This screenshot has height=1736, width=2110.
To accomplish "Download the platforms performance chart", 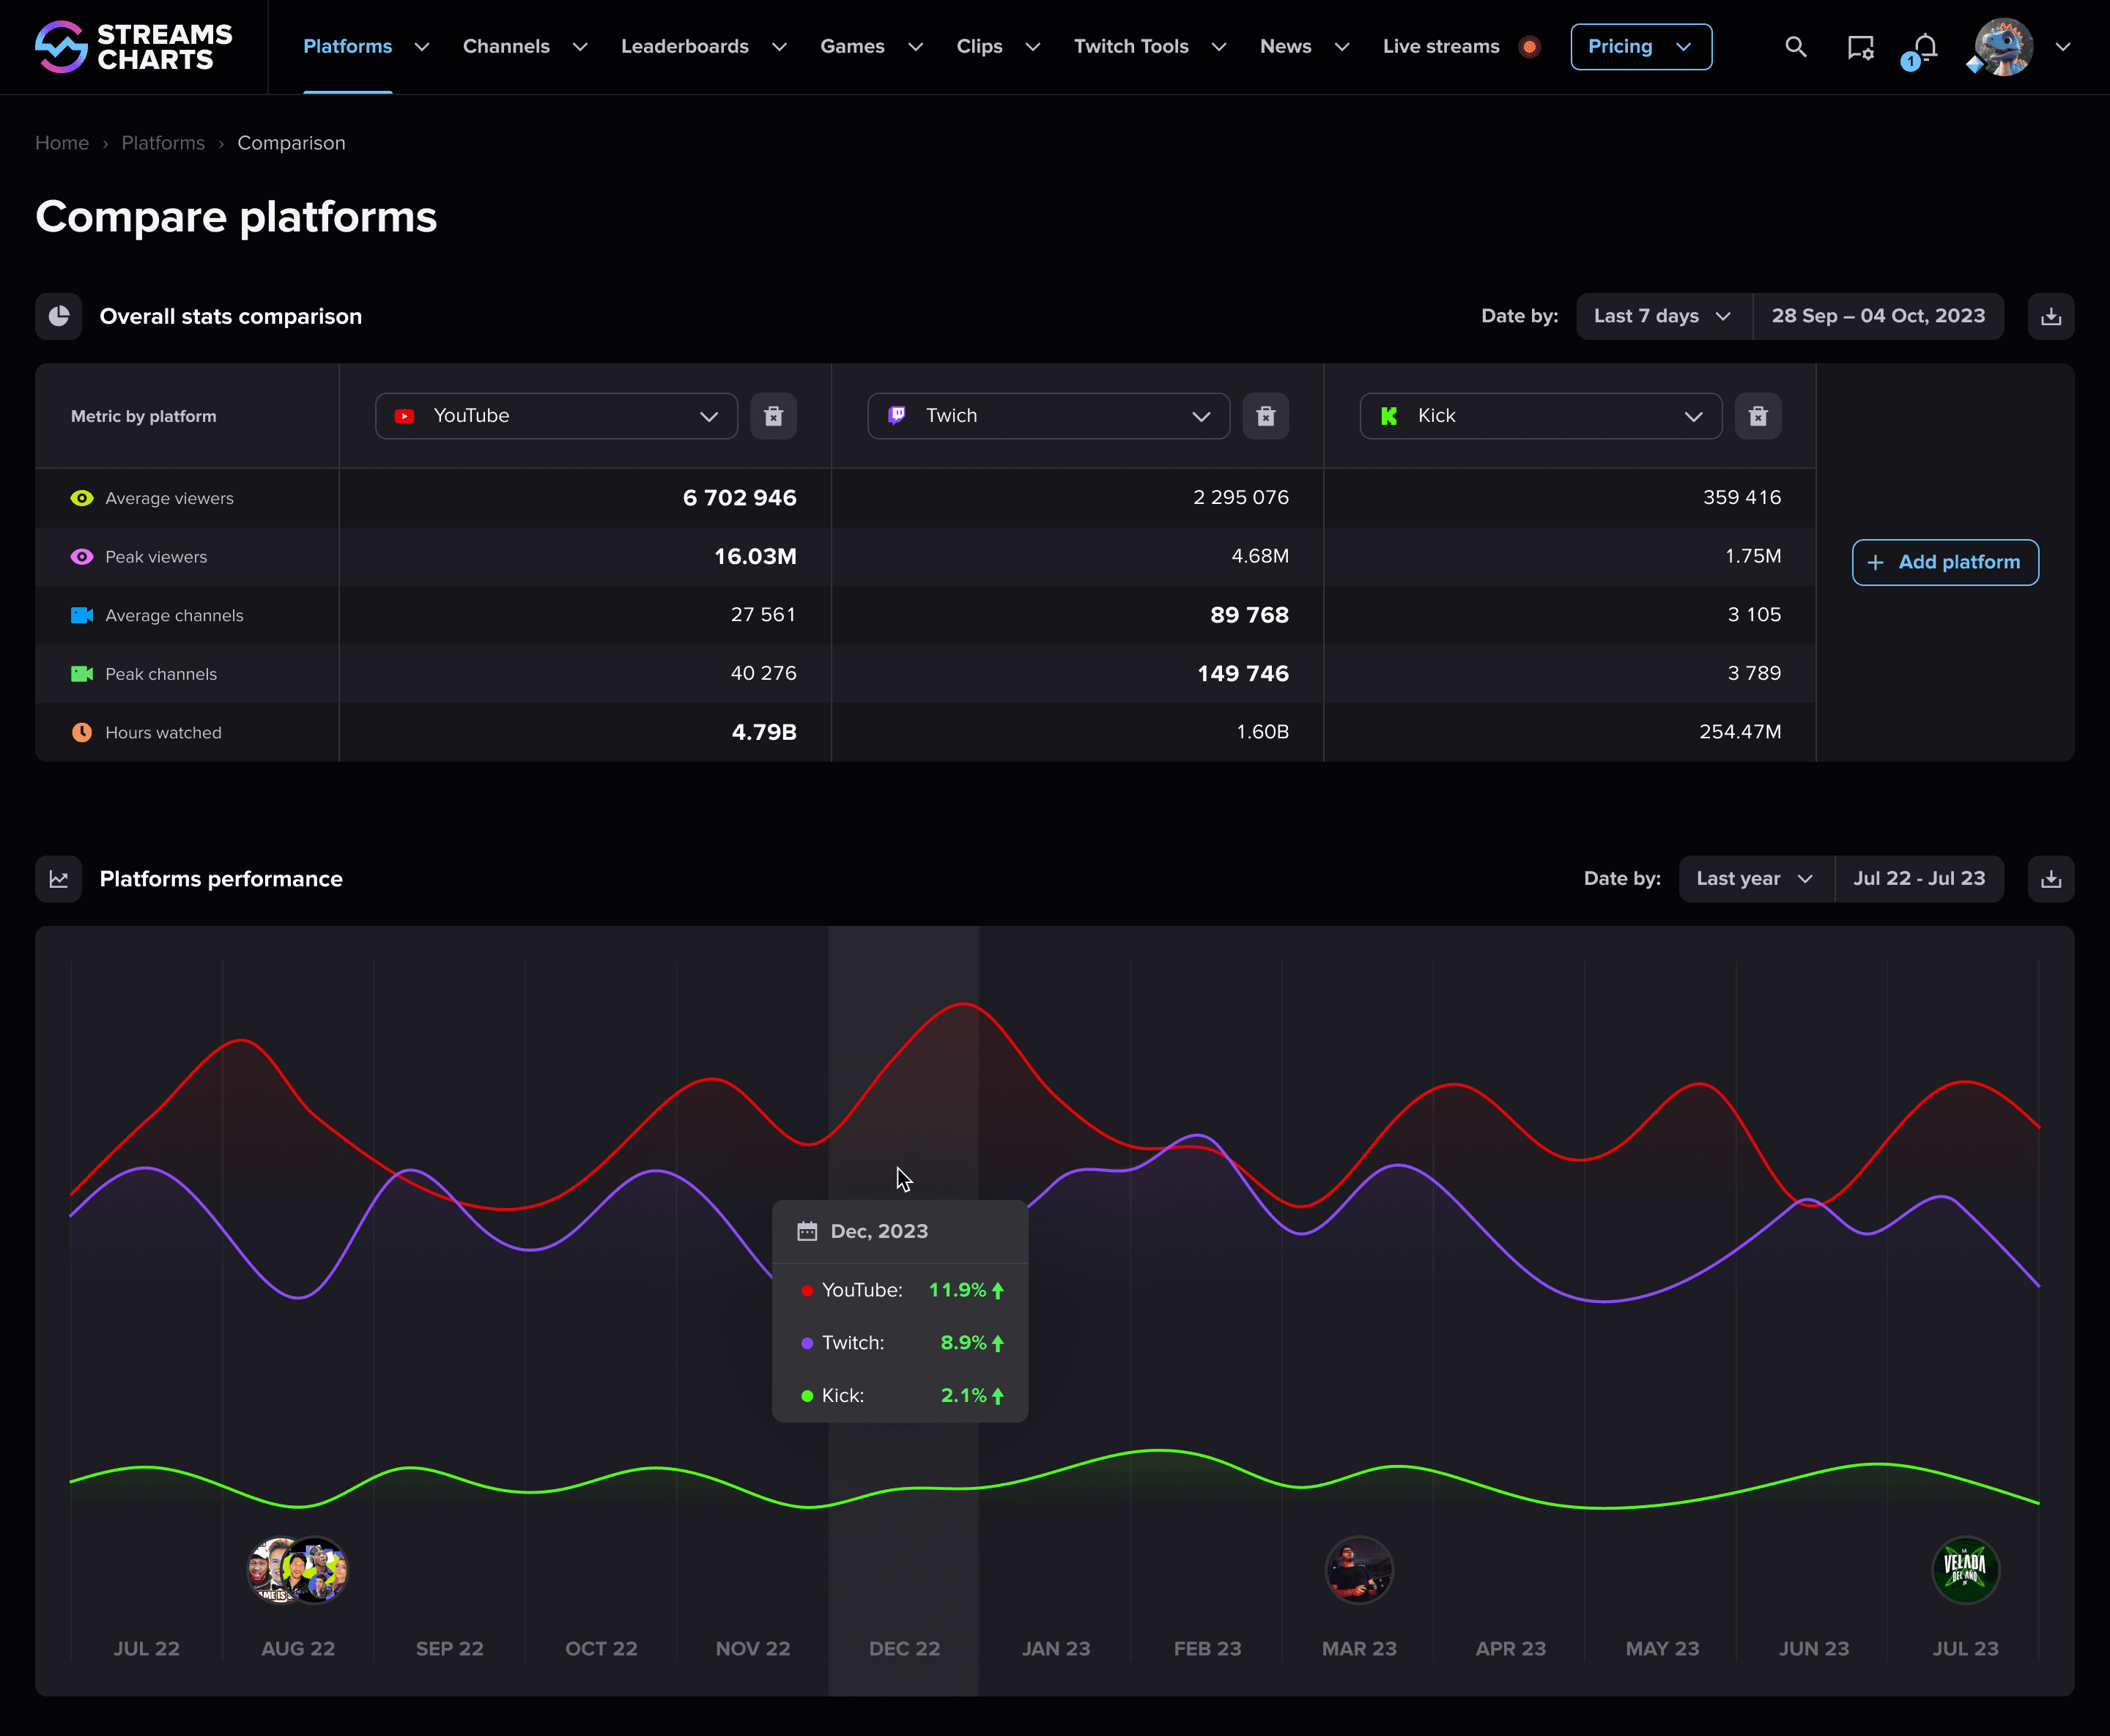I will (x=2050, y=879).
